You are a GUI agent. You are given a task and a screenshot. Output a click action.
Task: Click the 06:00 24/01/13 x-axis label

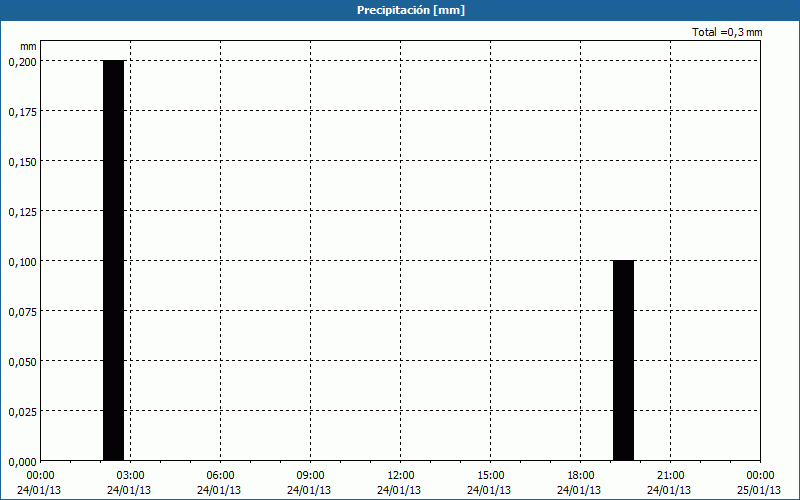pos(219,483)
